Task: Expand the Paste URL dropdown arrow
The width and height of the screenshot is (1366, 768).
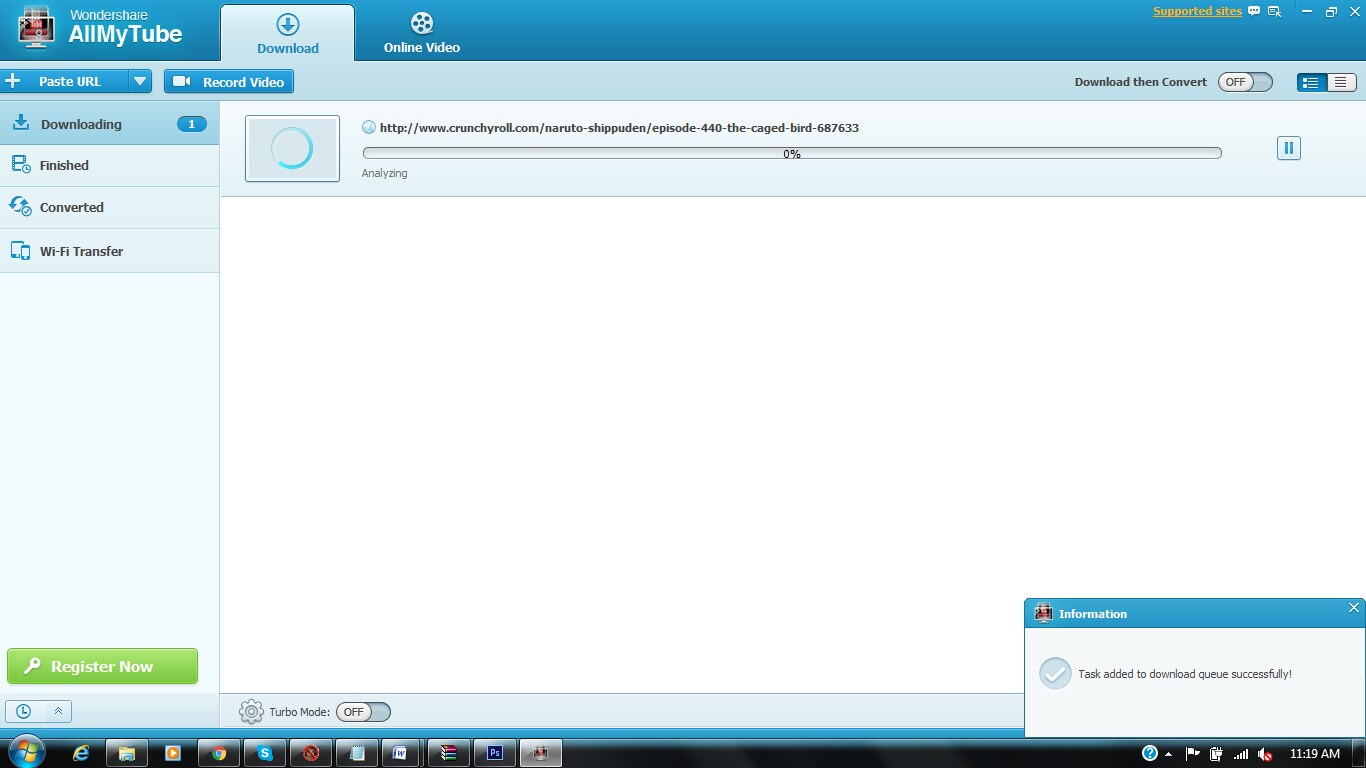Action: 140,82
